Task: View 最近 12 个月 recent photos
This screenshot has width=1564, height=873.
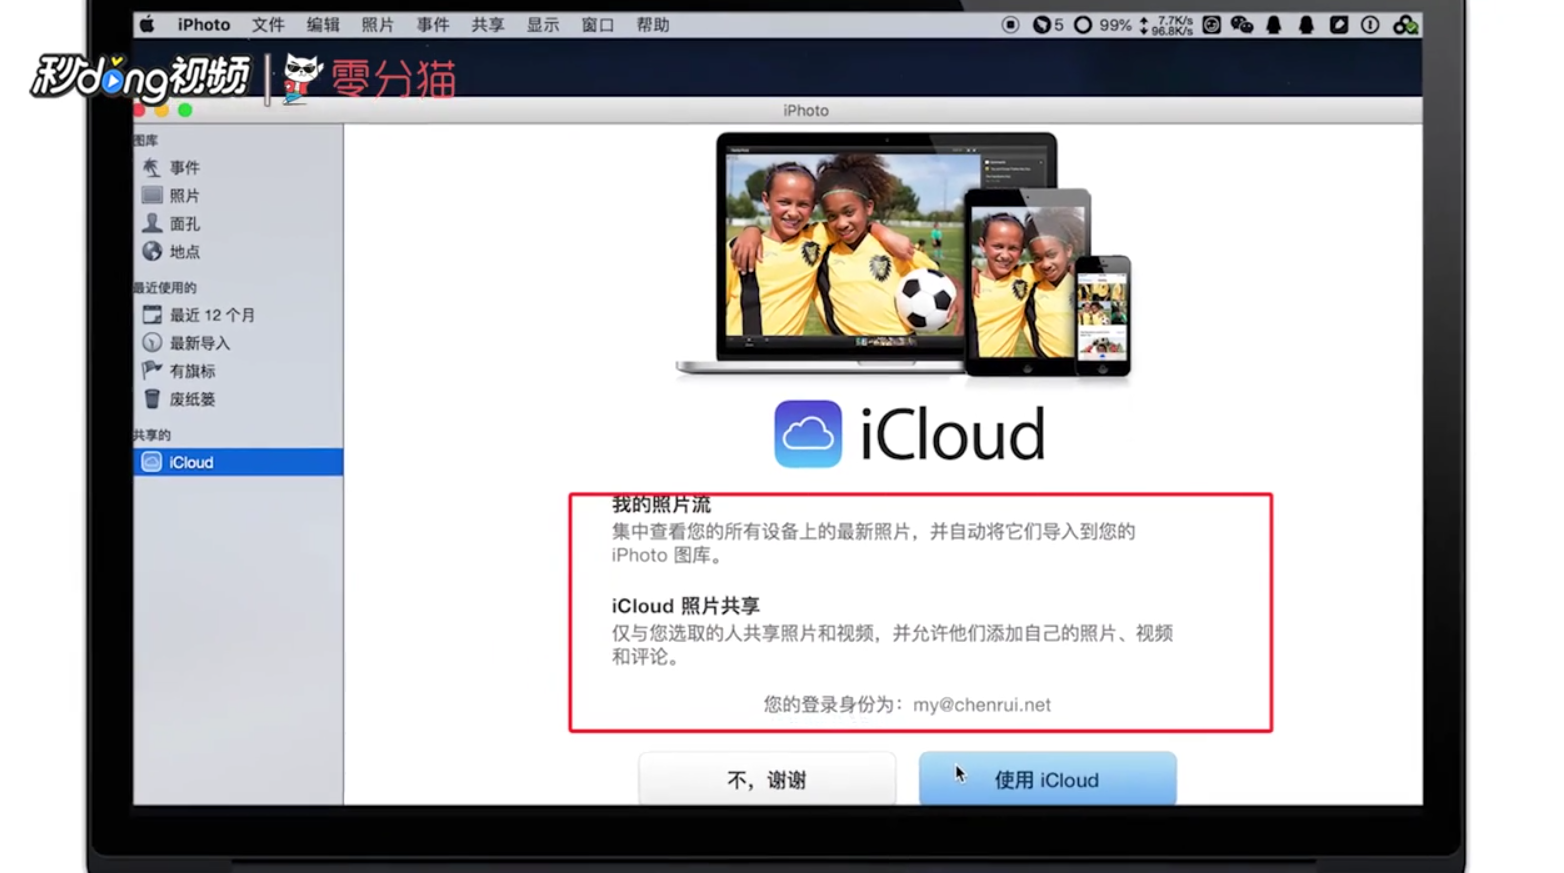Action: [x=211, y=314]
